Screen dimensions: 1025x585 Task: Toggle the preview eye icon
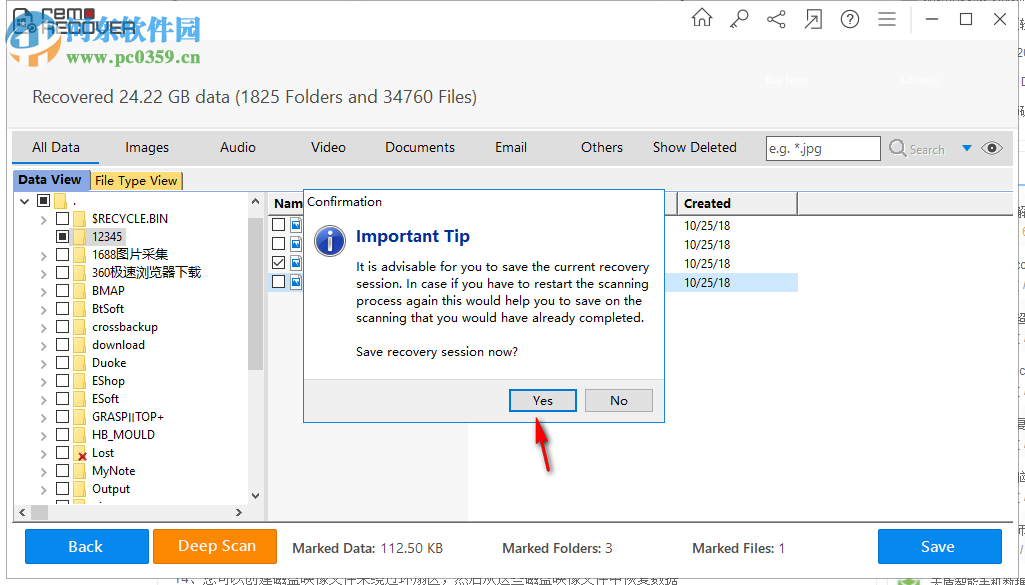coord(992,148)
